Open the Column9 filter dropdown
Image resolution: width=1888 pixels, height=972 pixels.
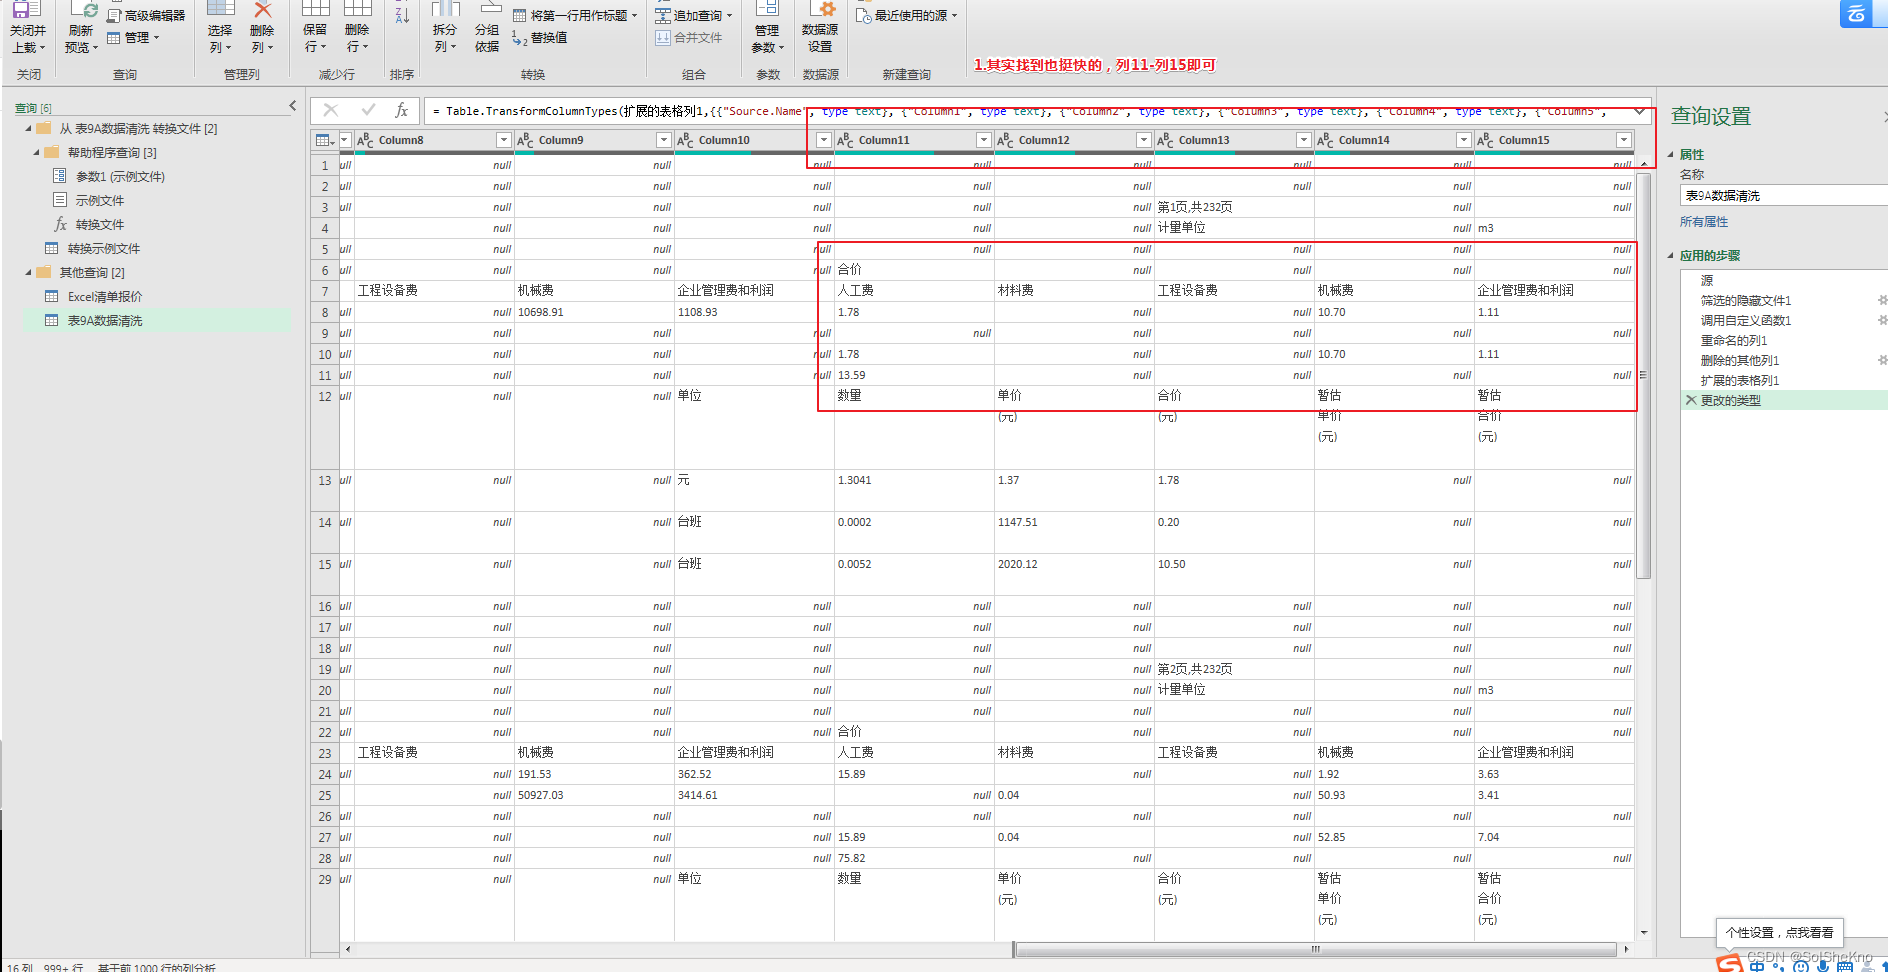(664, 140)
